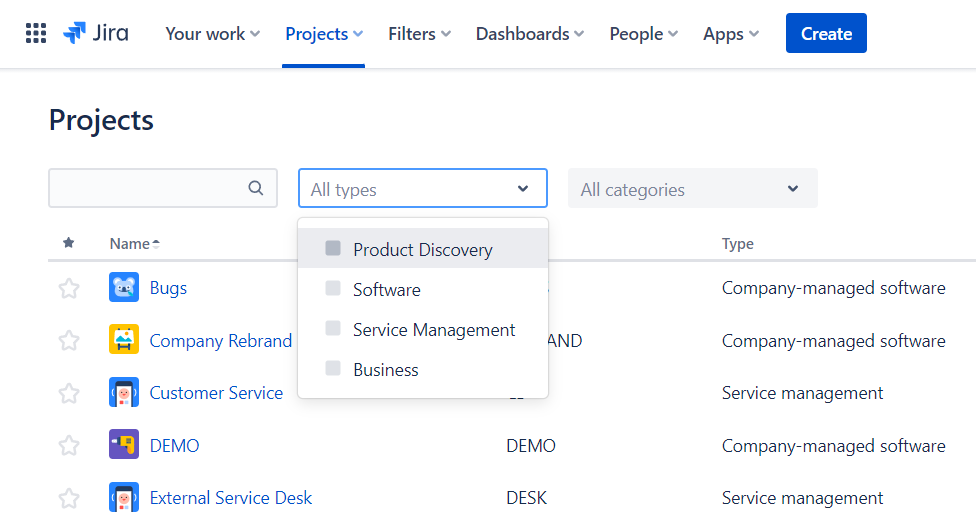Star the Company Rebrand project
This screenshot has width=976, height=523.
point(69,341)
